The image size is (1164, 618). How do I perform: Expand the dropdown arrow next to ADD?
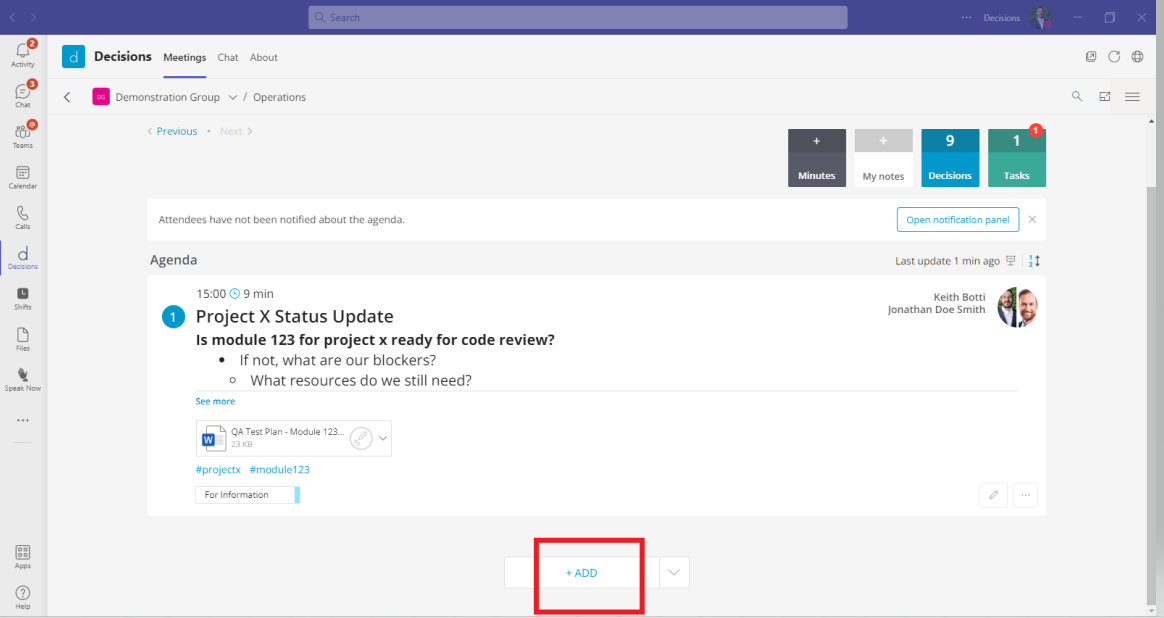click(674, 573)
